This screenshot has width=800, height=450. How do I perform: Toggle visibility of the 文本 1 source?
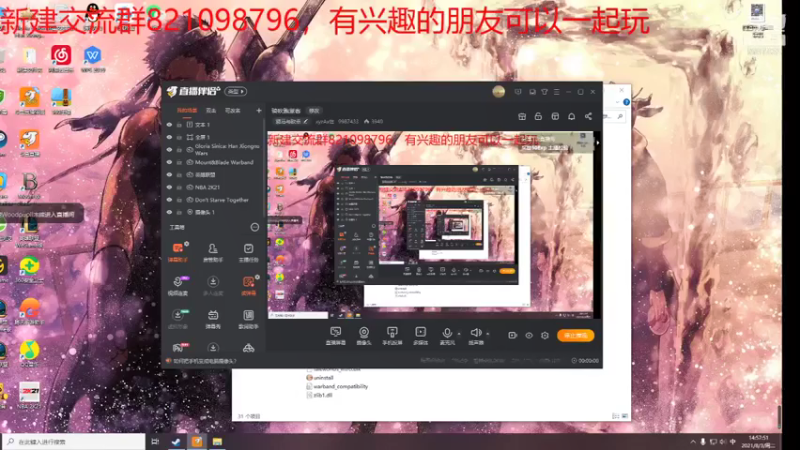(169, 124)
